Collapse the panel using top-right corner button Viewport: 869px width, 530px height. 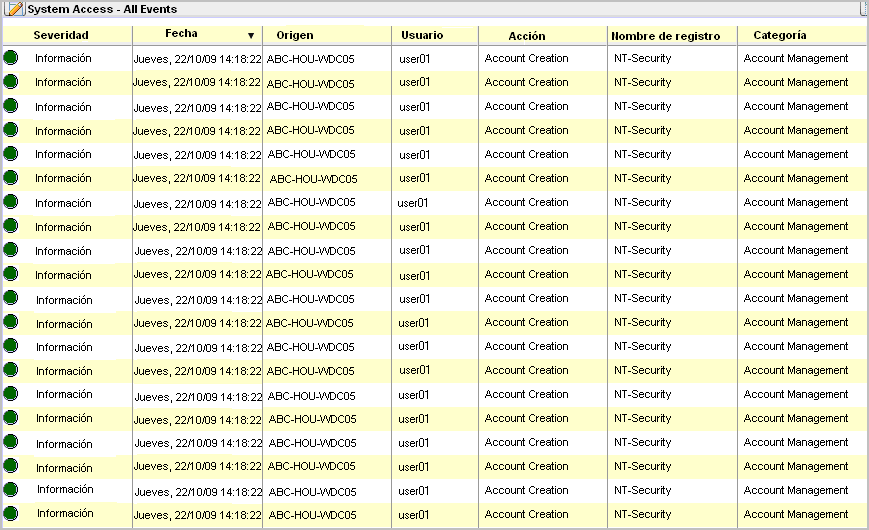coord(862,8)
